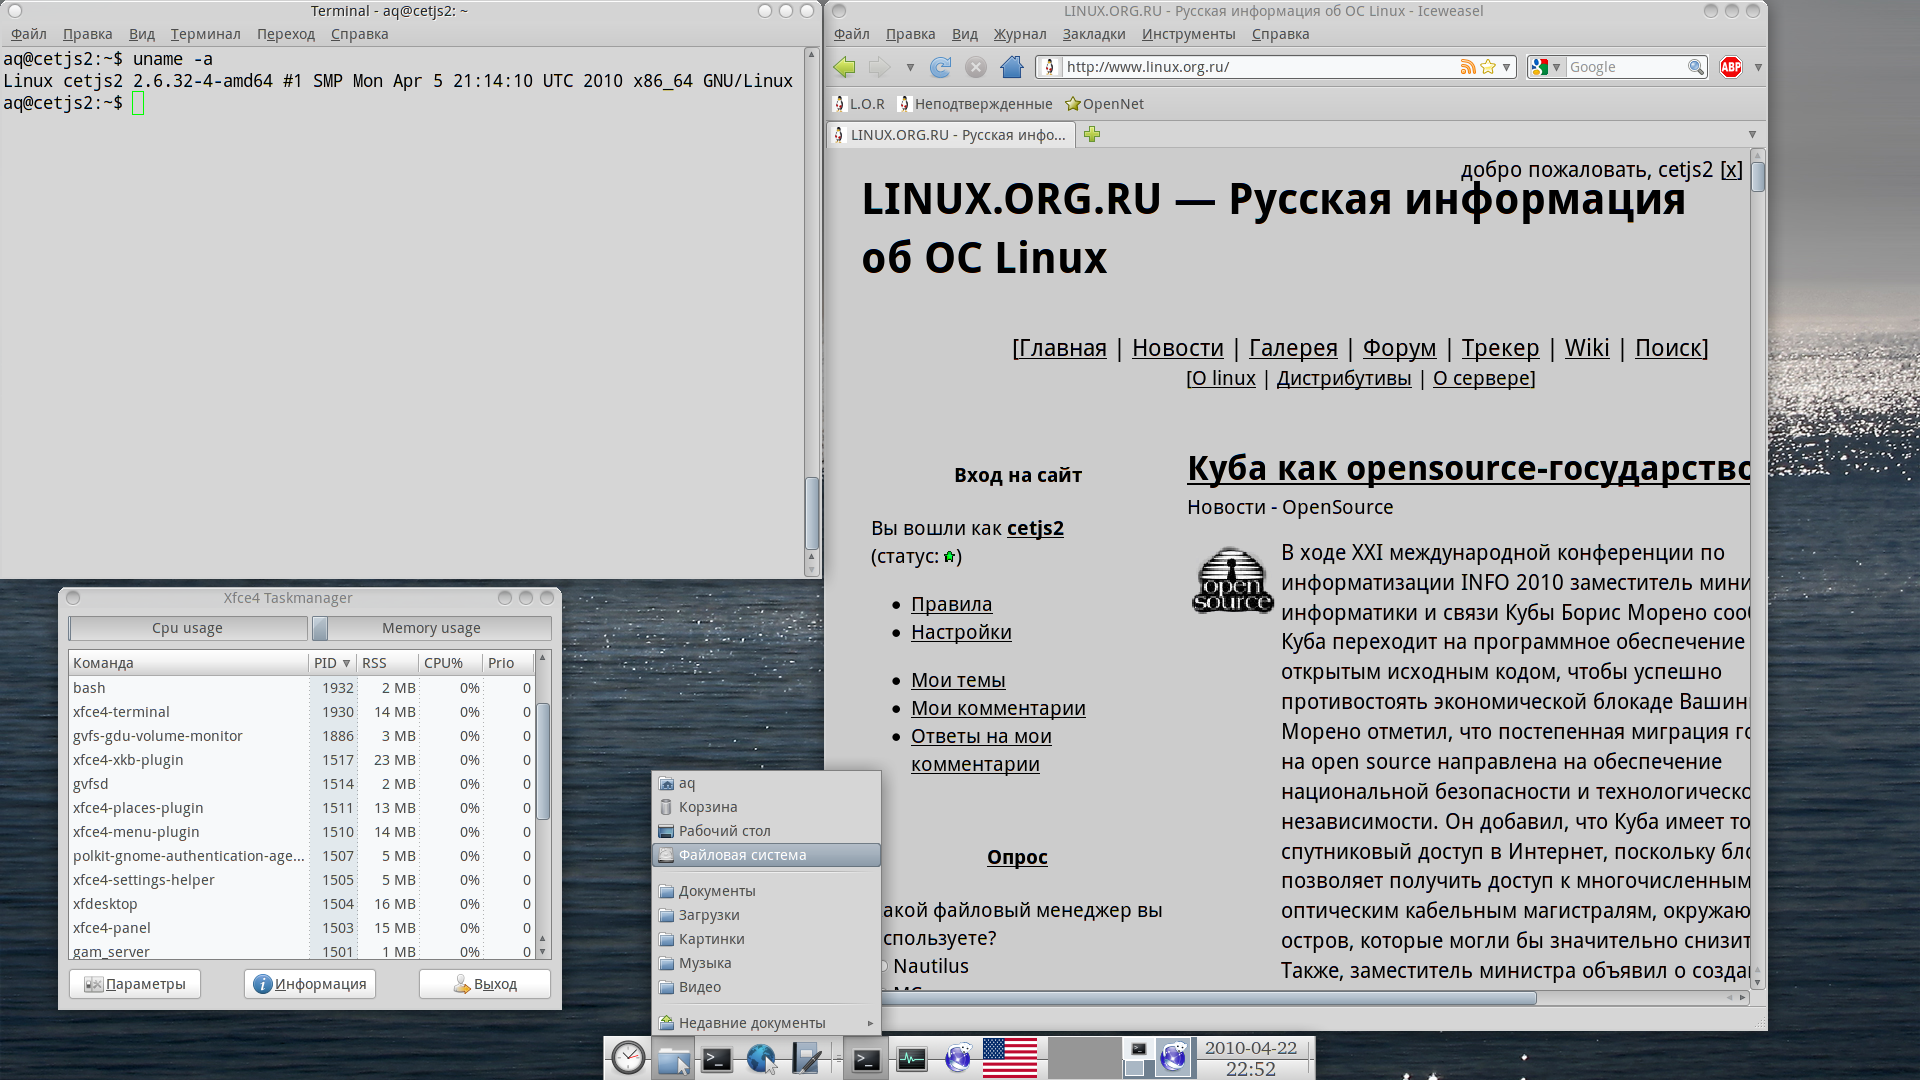Click the Memory usage progress bar
Viewport: 1920px width, 1080px height.
pos(431,628)
